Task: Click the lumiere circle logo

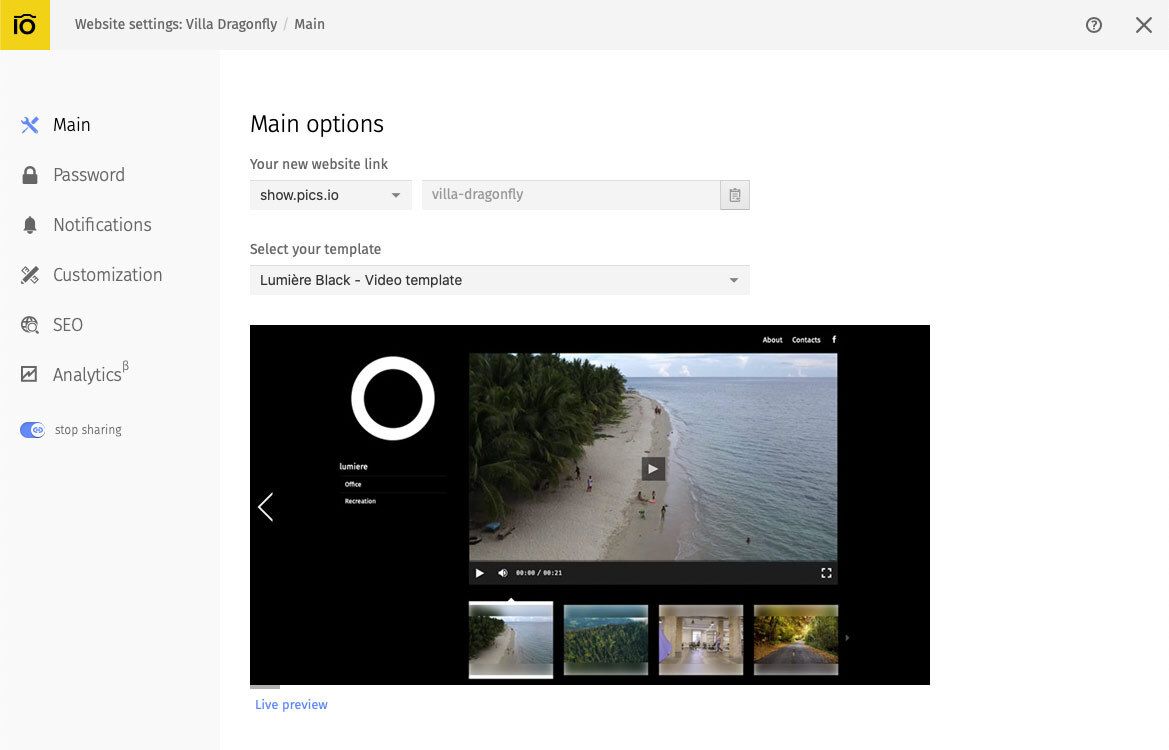Action: point(393,398)
